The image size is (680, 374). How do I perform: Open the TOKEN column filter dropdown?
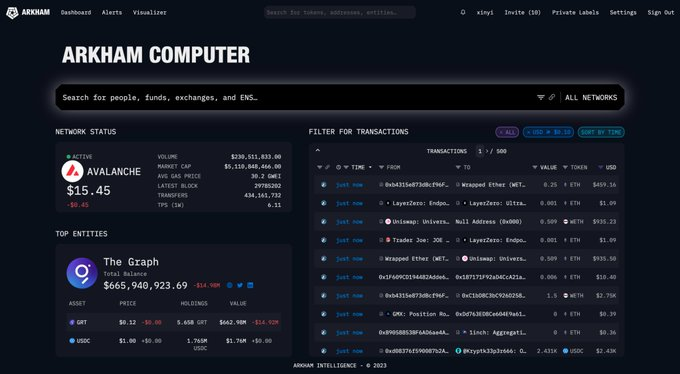565,167
